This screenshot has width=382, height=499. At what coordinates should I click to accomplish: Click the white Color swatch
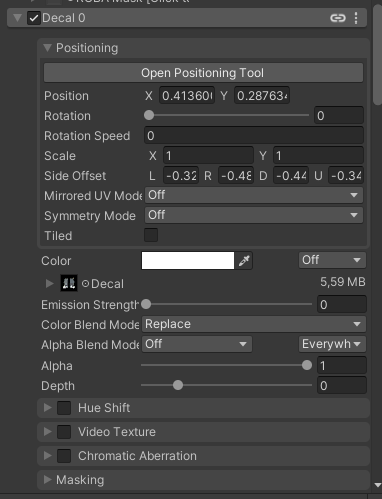tap(188, 261)
